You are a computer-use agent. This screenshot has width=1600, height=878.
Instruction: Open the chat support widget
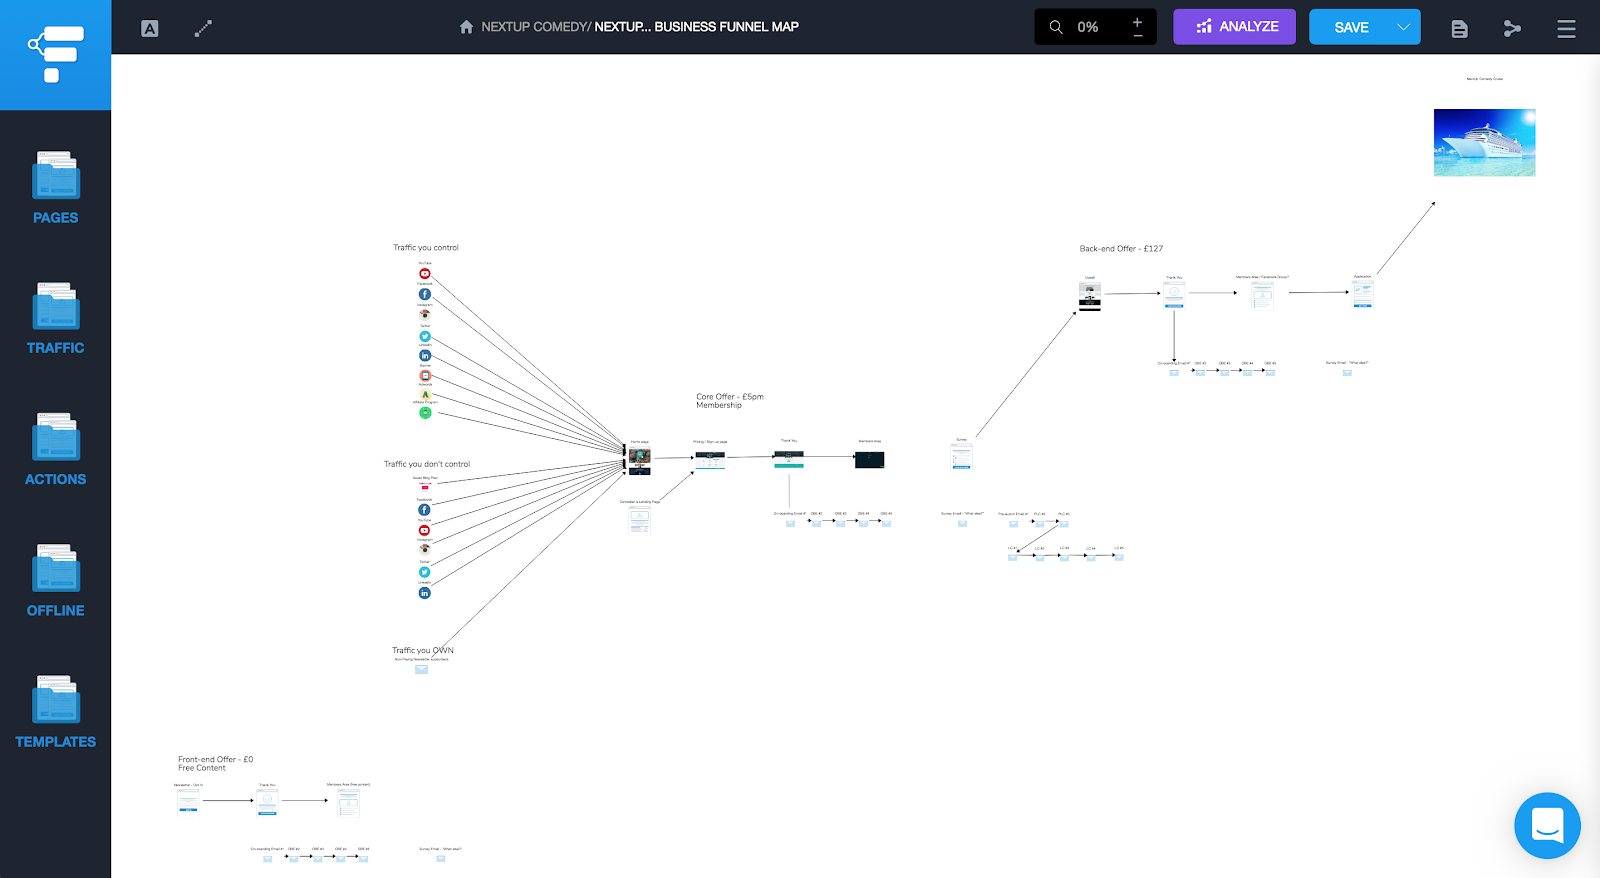[1547, 826]
